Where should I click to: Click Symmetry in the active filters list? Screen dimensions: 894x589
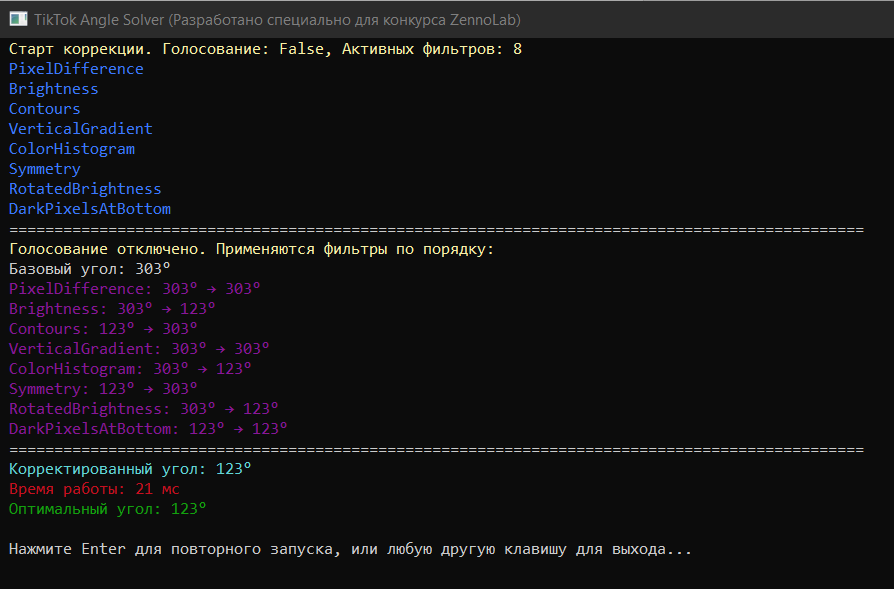coord(45,169)
